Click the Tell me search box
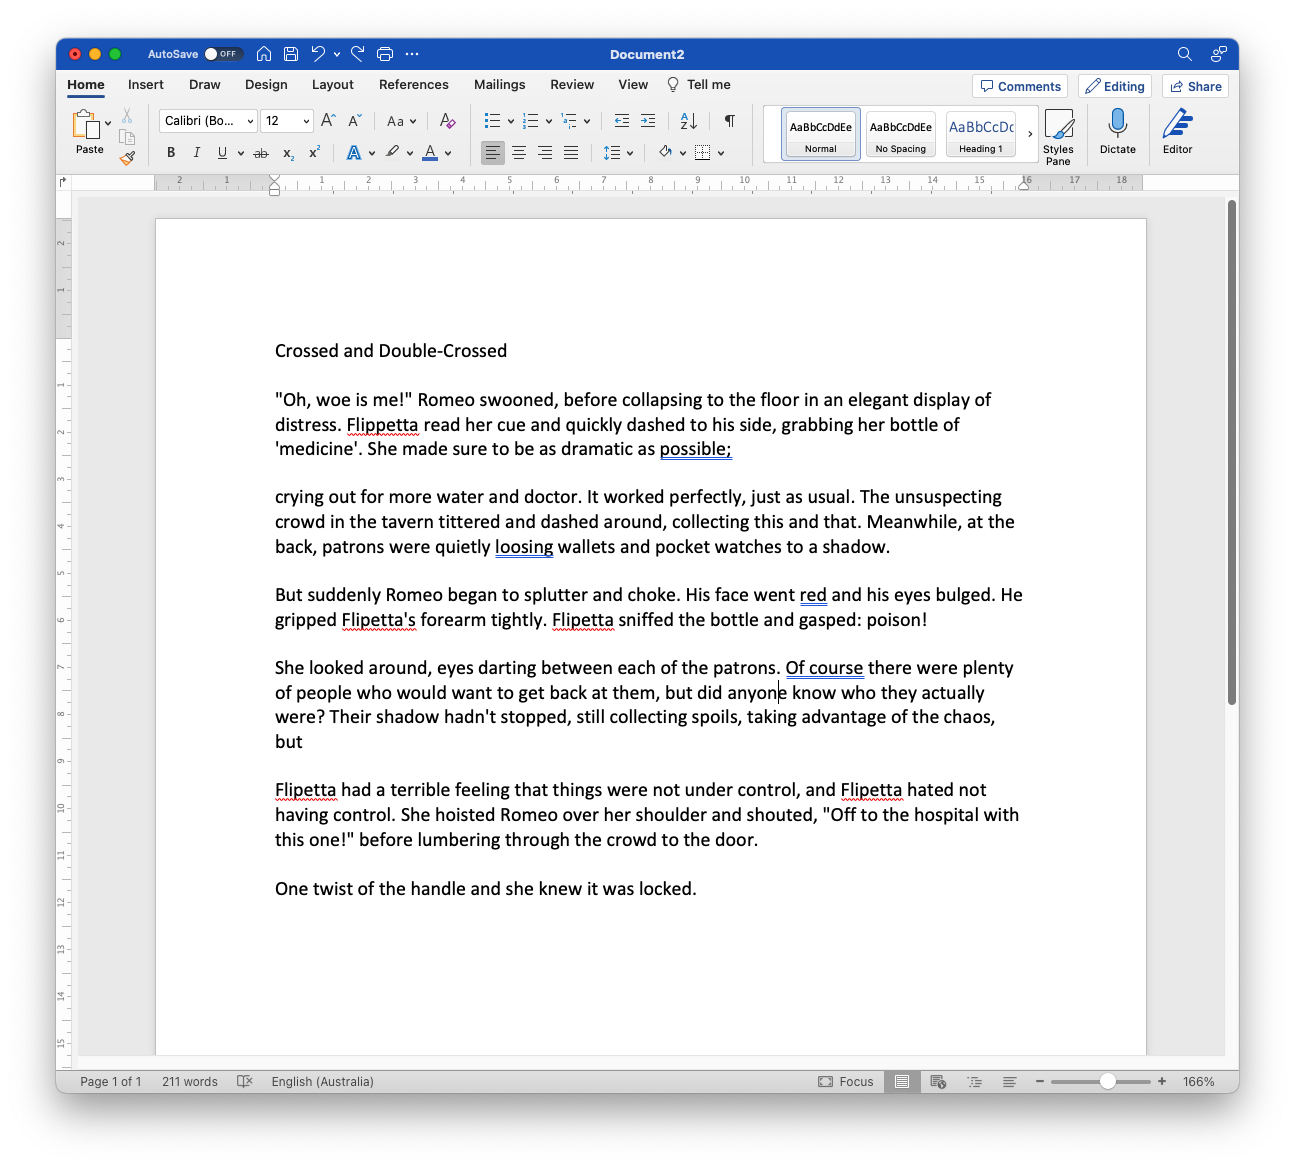This screenshot has height=1167, width=1295. click(x=699, y=85)
